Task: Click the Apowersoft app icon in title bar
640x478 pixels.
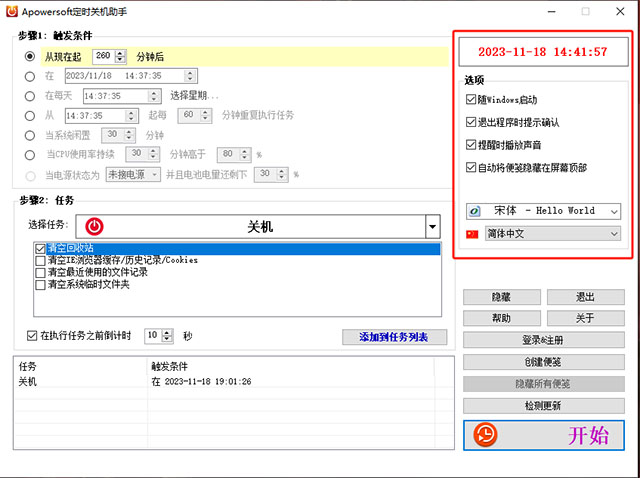Action: click(x=12, y=11)
